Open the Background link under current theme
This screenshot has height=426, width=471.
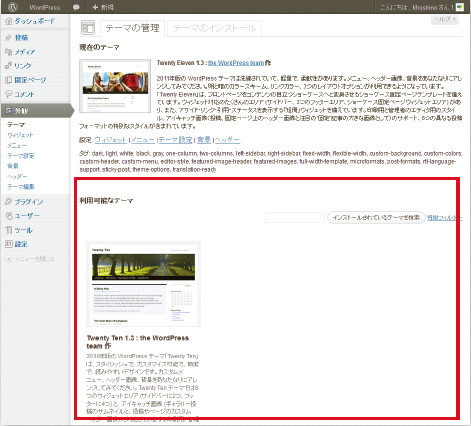click(204, 140)
